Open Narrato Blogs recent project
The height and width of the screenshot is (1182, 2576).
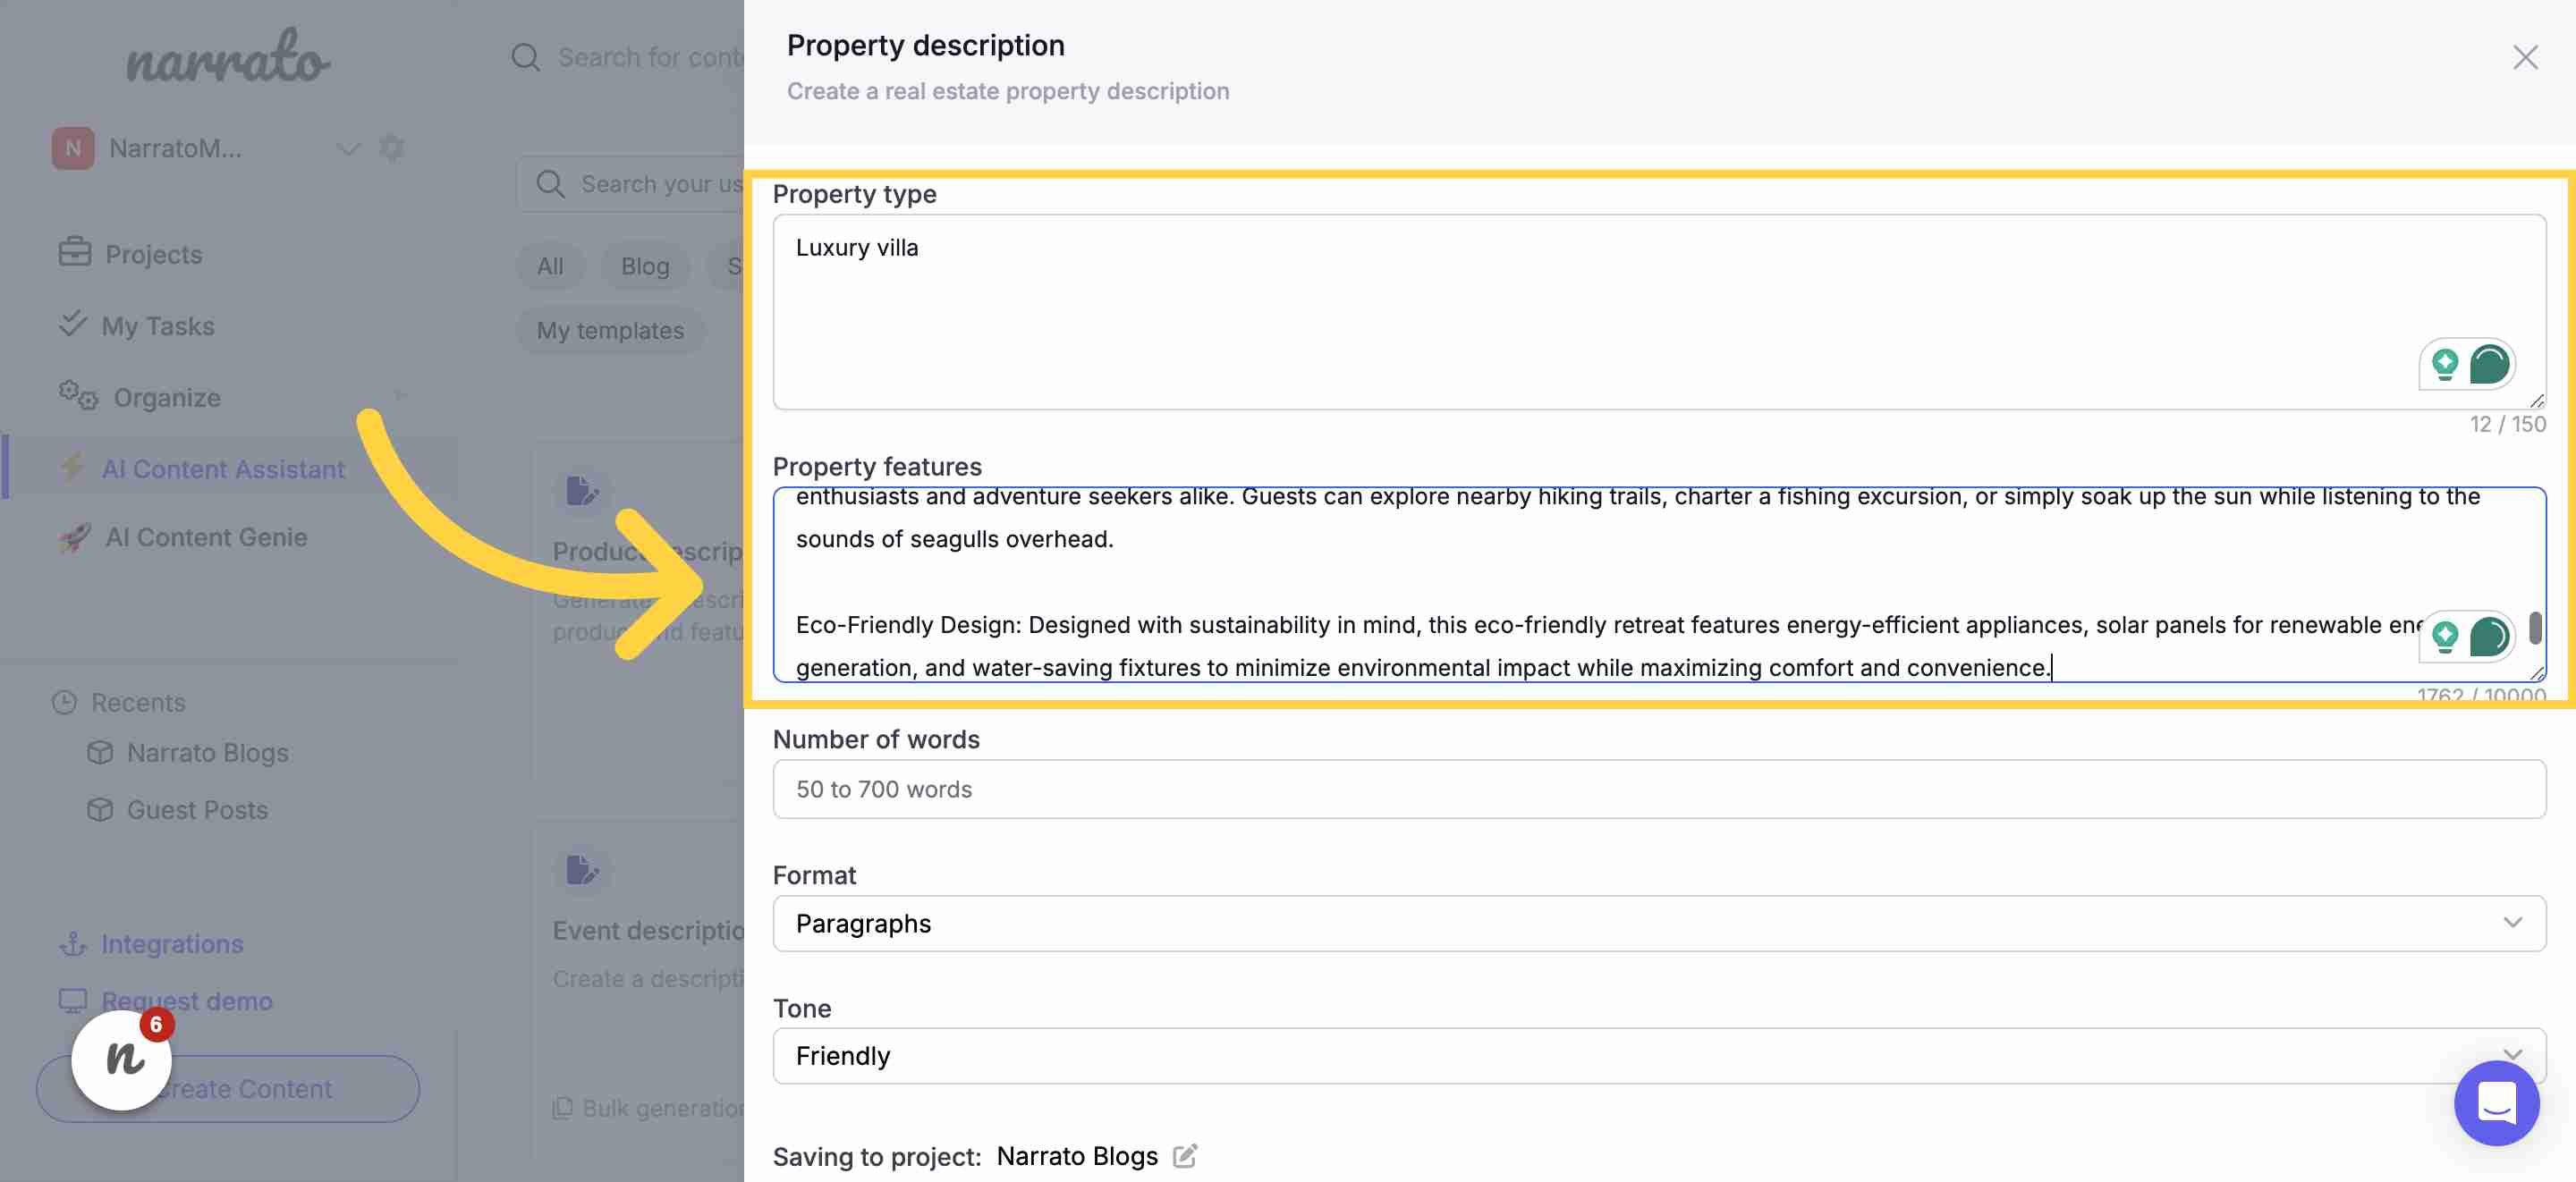pyautogui.click(x=207, y=752)
